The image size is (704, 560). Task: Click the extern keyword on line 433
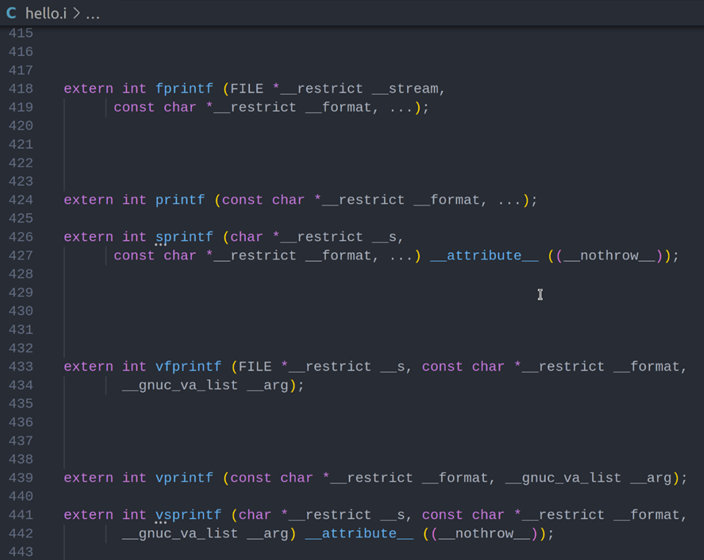coord(88,366)
